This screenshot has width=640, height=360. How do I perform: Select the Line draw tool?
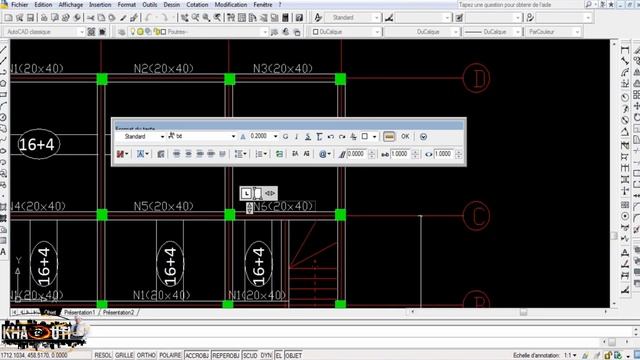(x=3, y=50)
